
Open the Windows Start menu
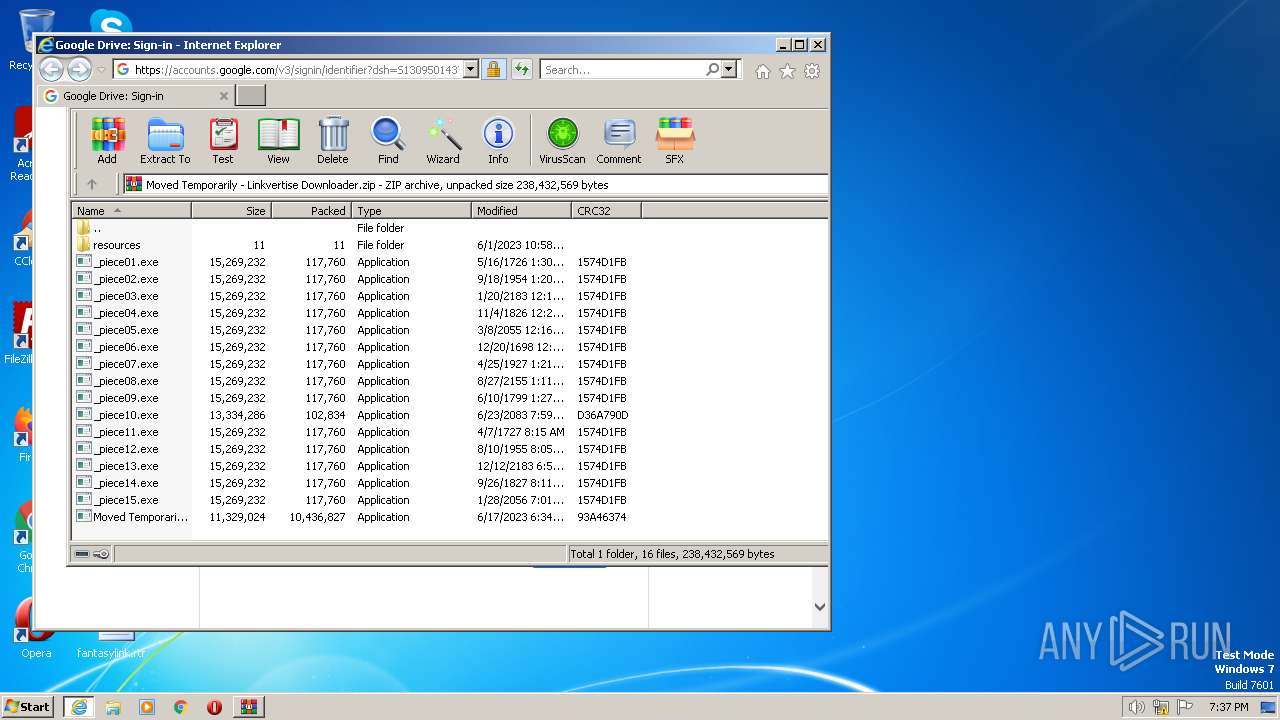click(28, 707)
